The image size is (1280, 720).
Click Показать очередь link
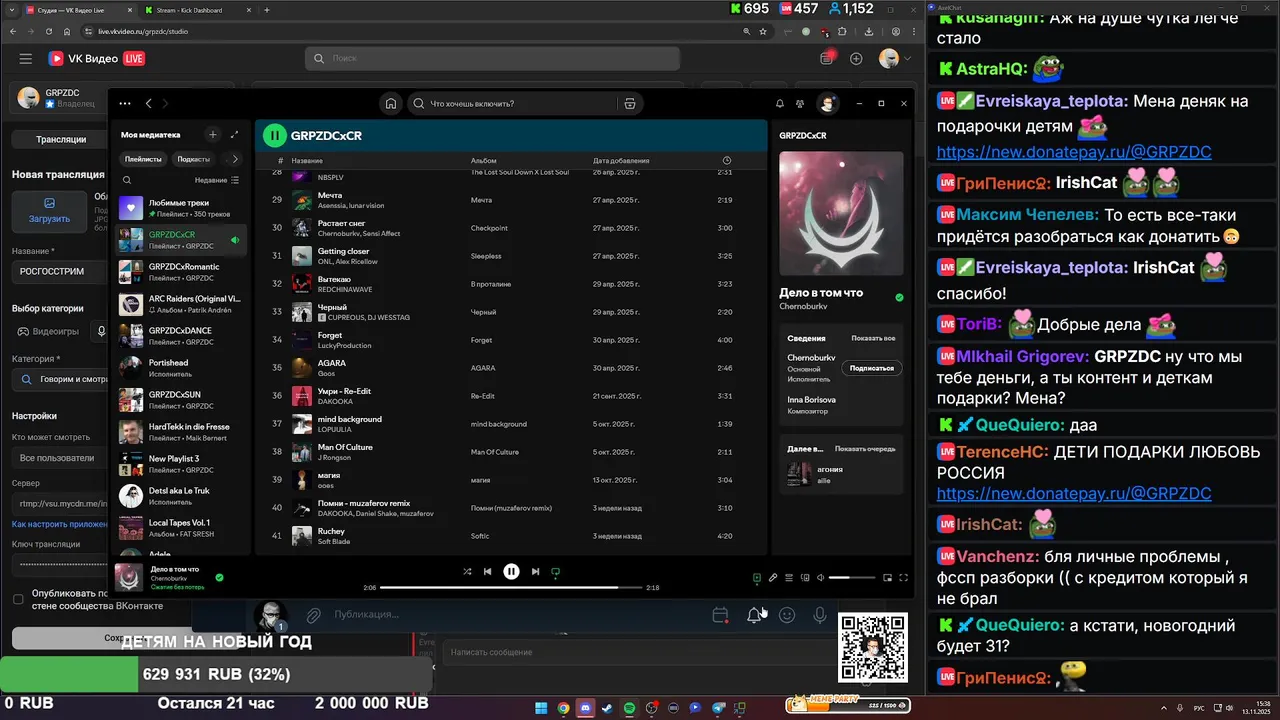pos(865,449)
